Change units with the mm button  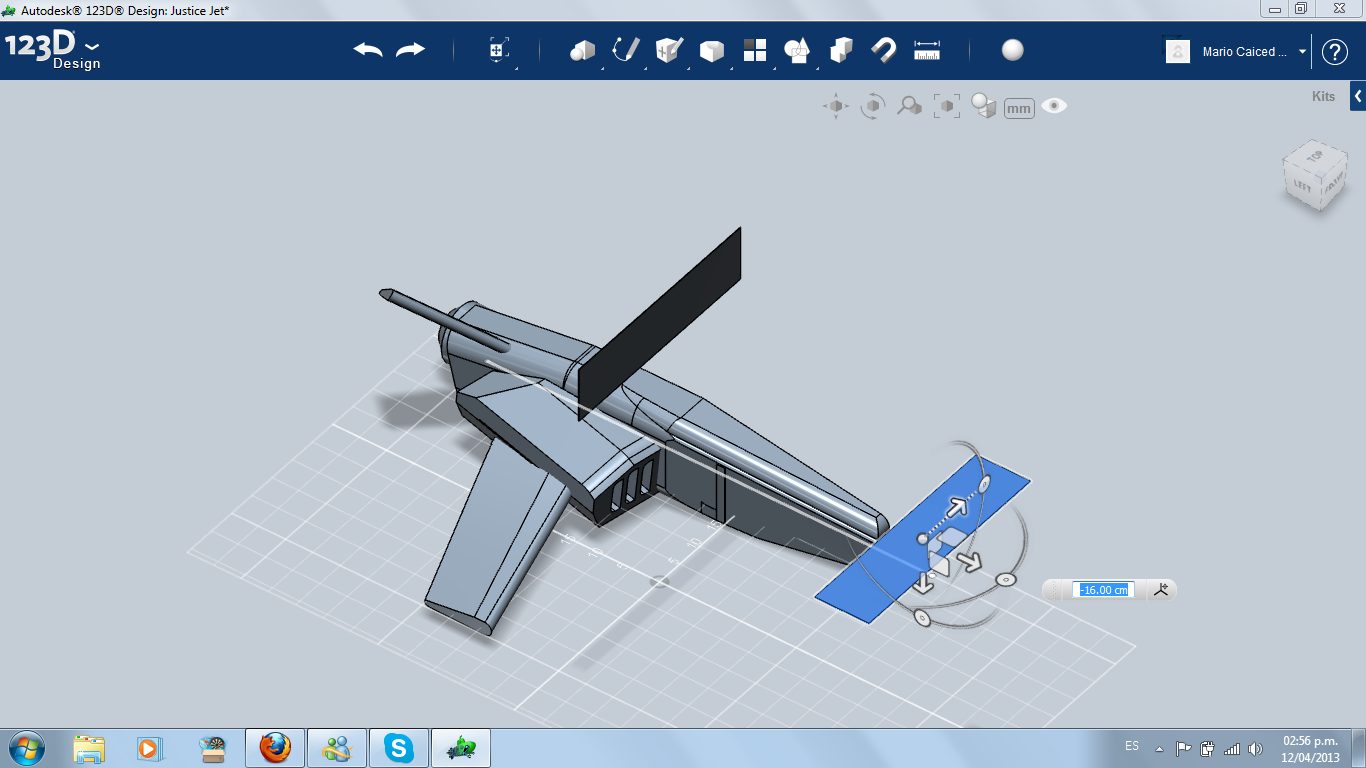(1019, 108)
